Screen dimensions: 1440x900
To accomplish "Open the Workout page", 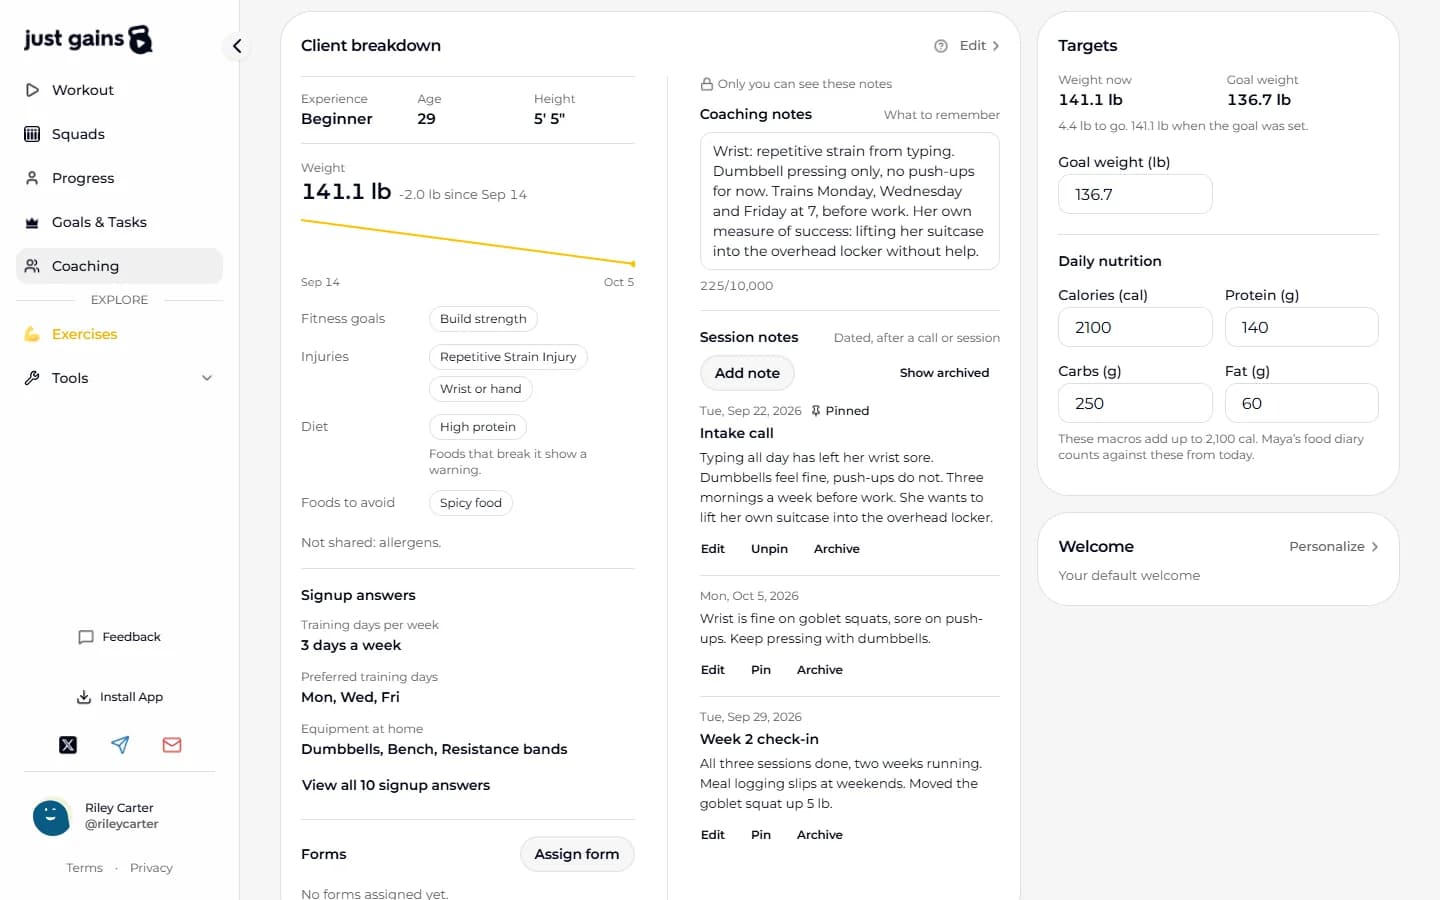I will [119, 90].
